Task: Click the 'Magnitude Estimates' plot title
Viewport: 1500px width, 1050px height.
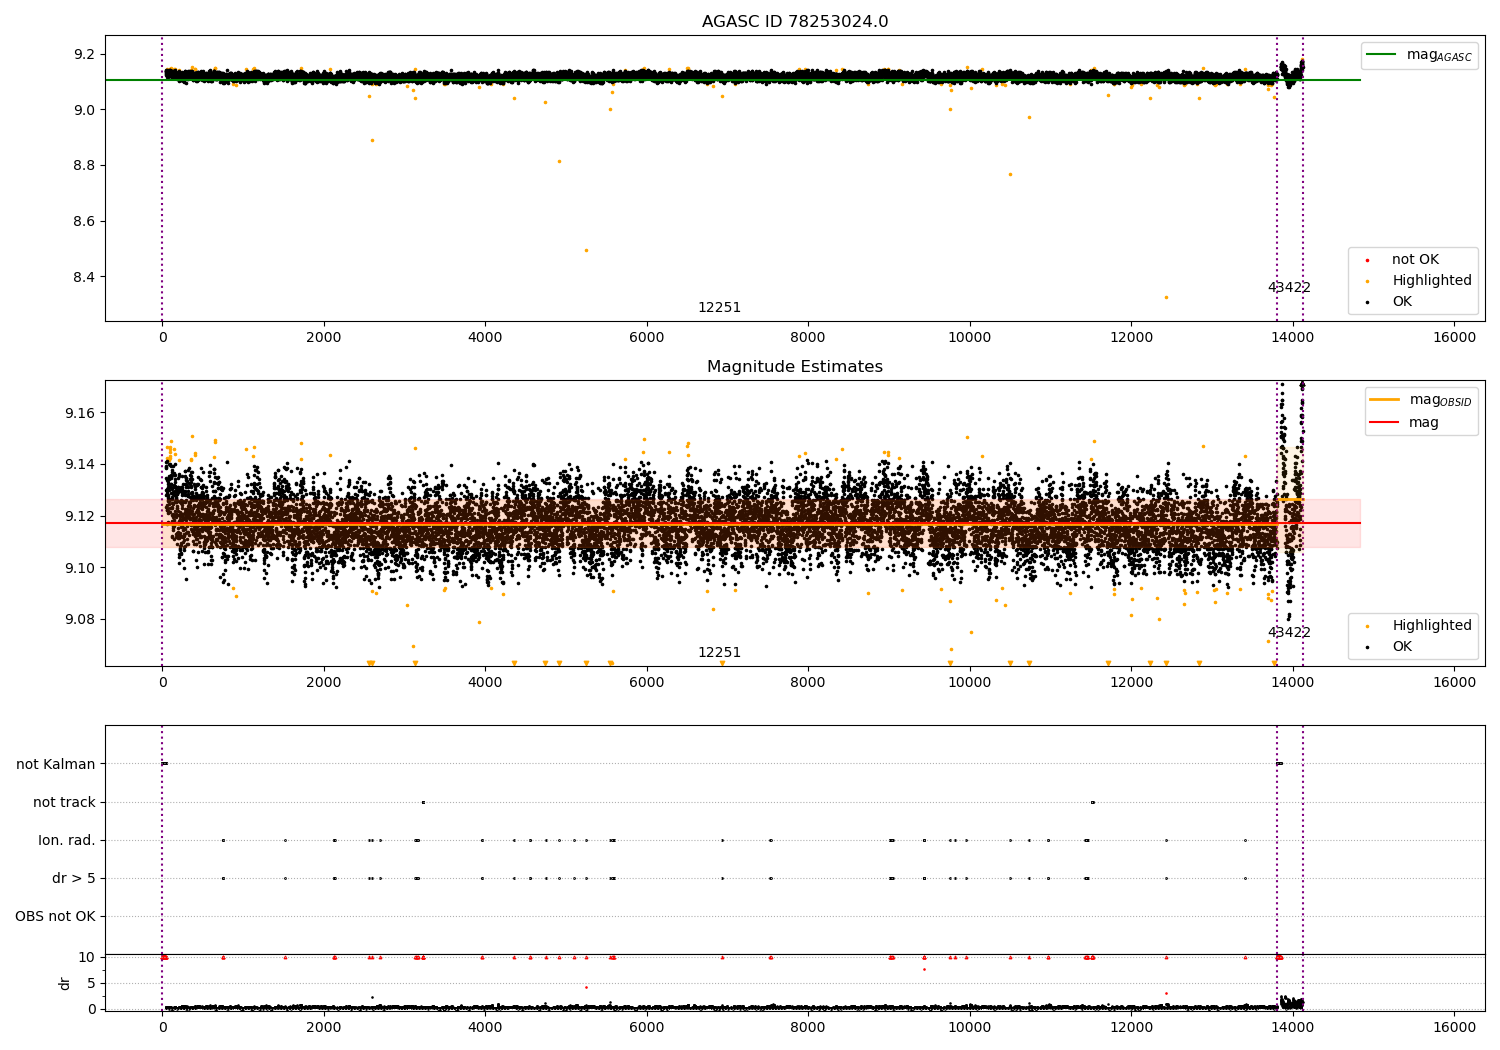Action: (795, 367)
